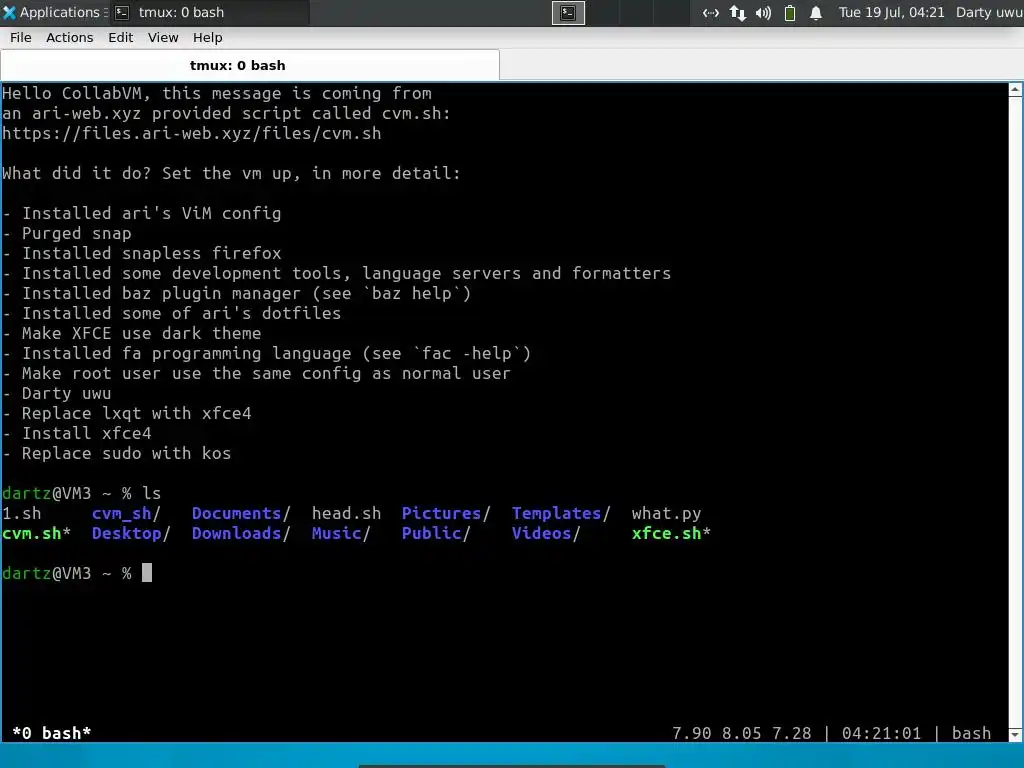The width and height of the screenshot is (1024, 768).
Task: Click the Templates/ directory name
Action: [561, 513]
